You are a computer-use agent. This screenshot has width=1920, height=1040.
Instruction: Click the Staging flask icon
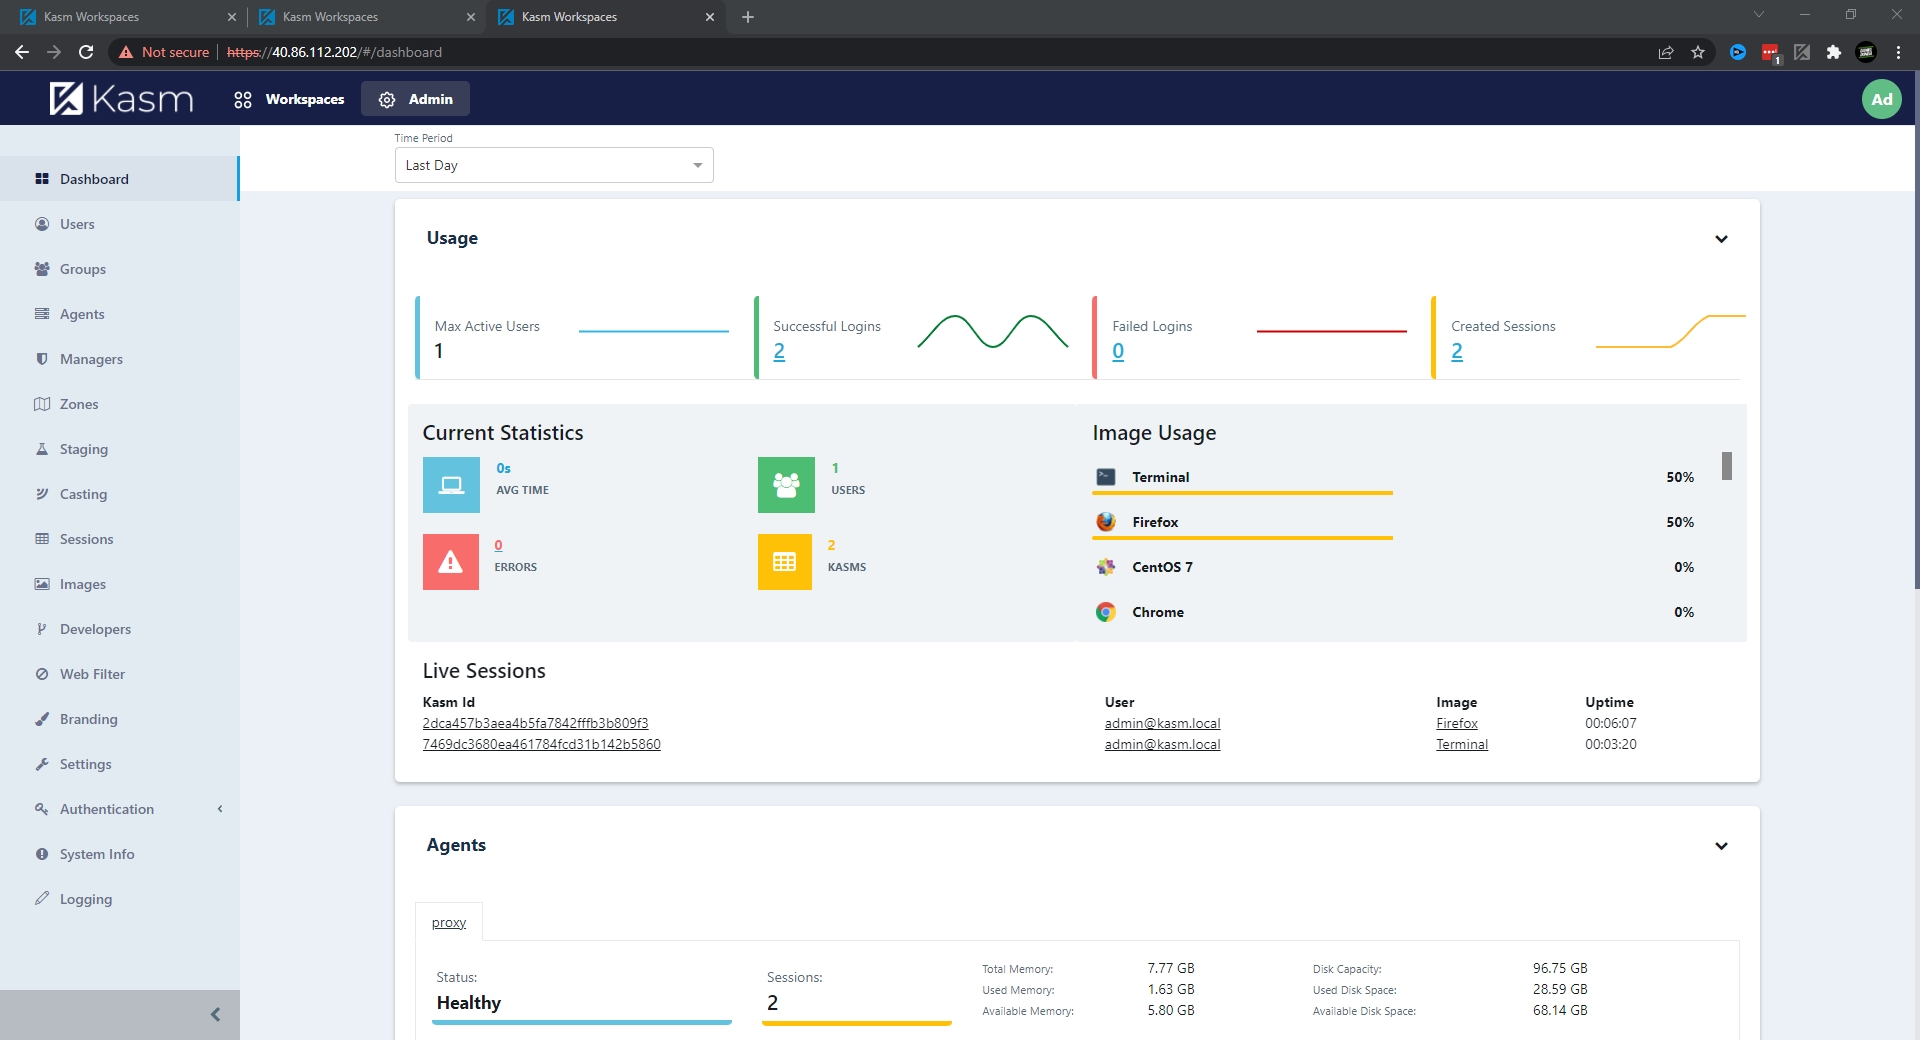(x=42, y=449)
